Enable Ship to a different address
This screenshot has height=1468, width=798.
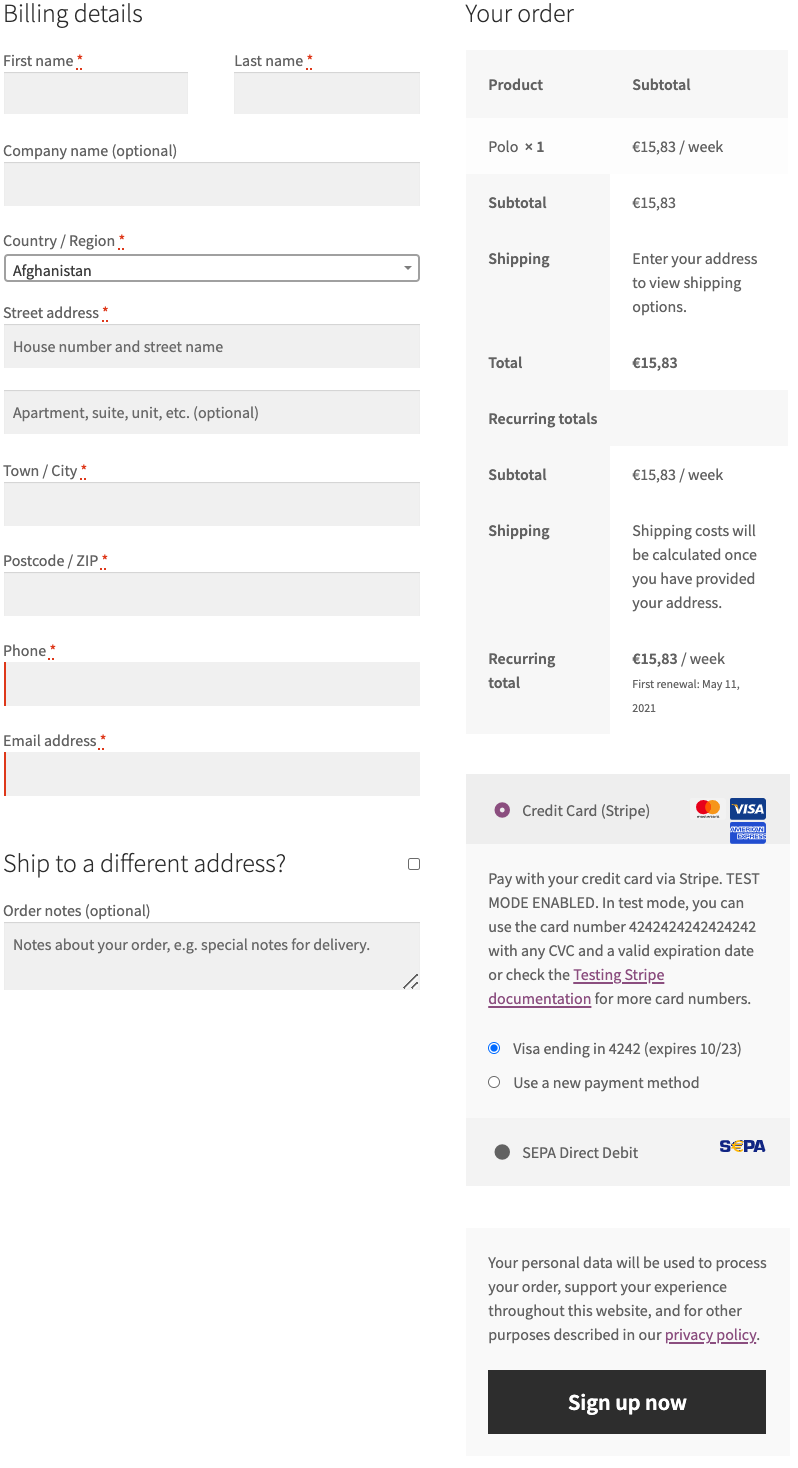point(413,864)
